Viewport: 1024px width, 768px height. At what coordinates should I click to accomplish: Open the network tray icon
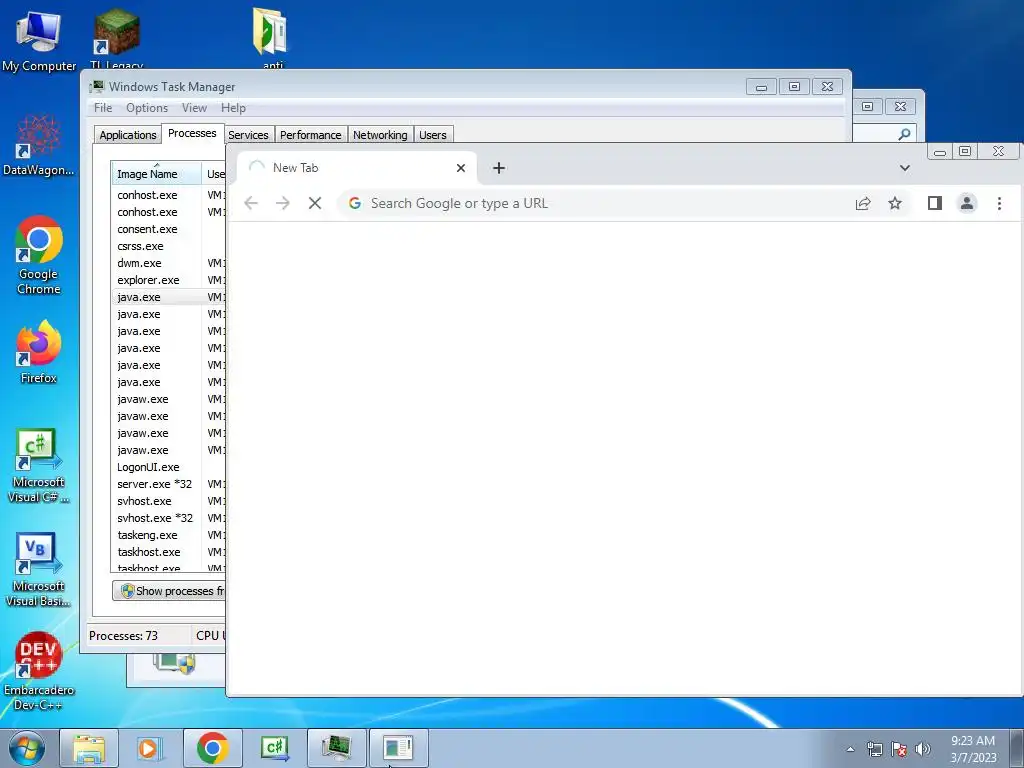[x=874, y=749]
